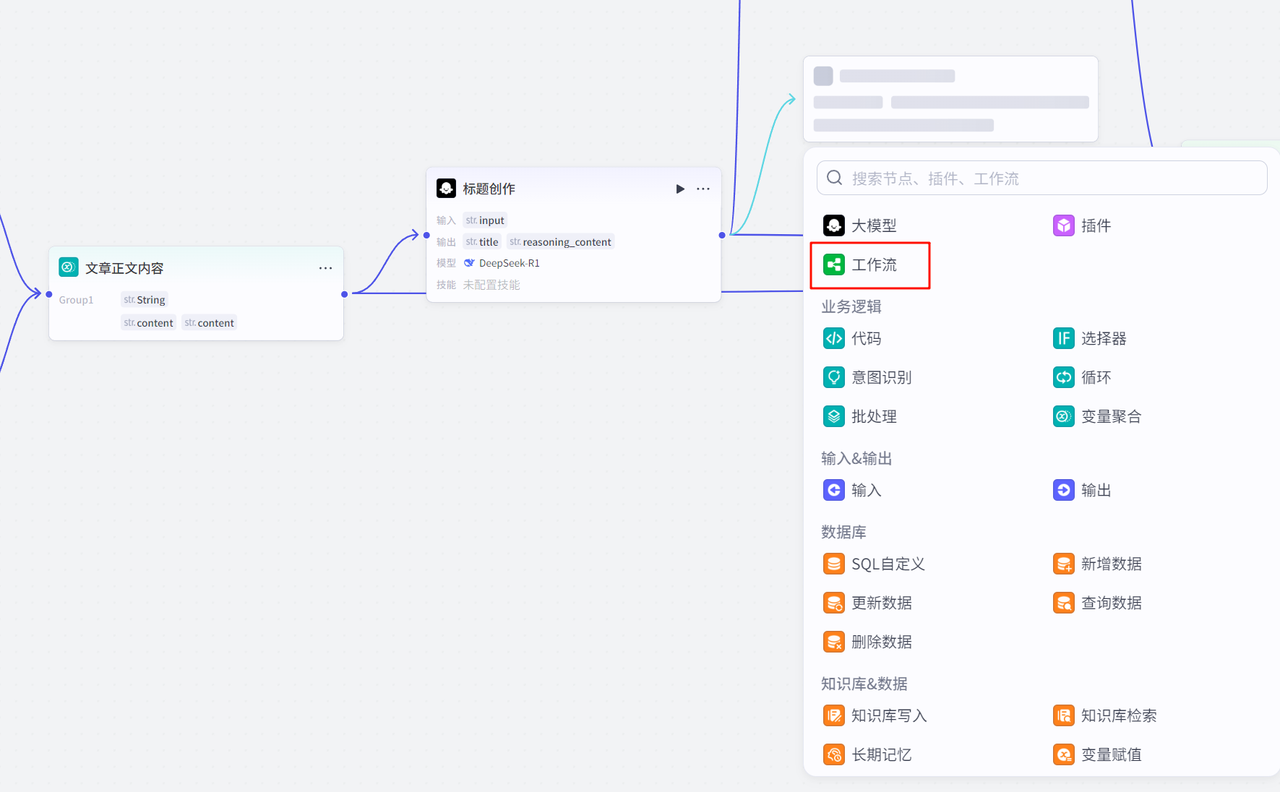Viewport: 1280px width, 792px height.
Task: Choose the 选择器 IF icon
Action: pos(1063,339)
